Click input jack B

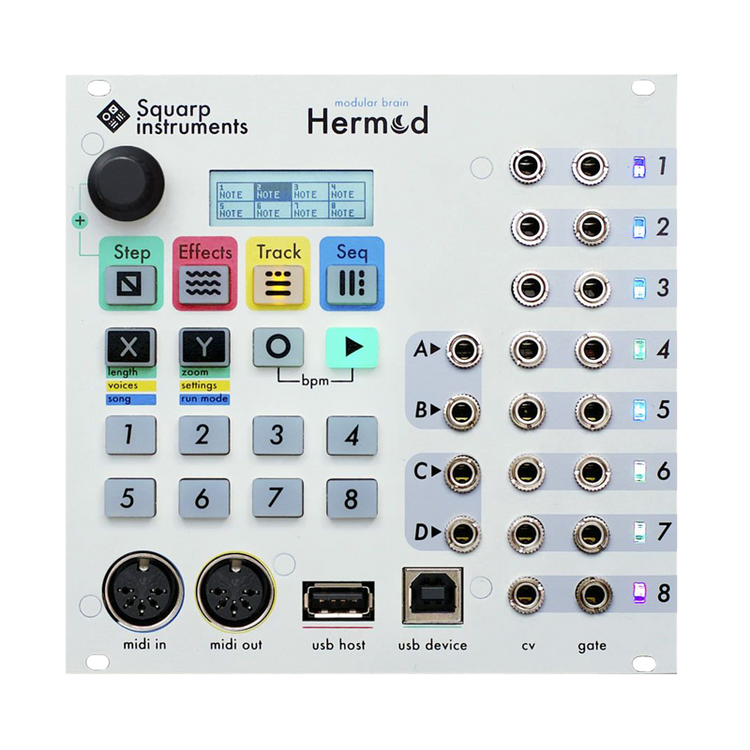pos(462,411)
